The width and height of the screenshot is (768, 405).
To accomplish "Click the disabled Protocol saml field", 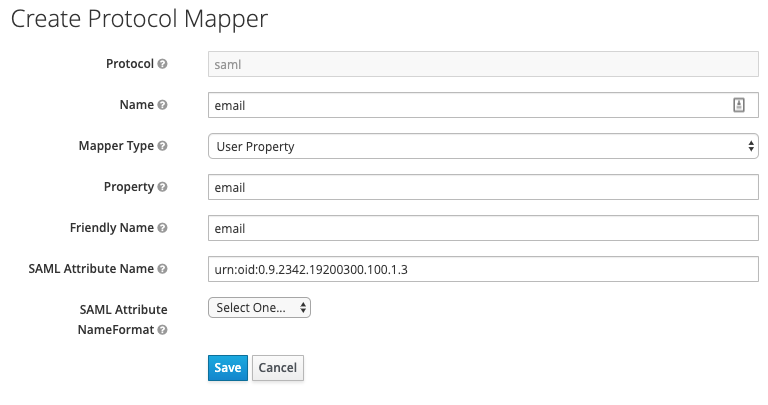I will pyautogui.click(x=483, y=64).
